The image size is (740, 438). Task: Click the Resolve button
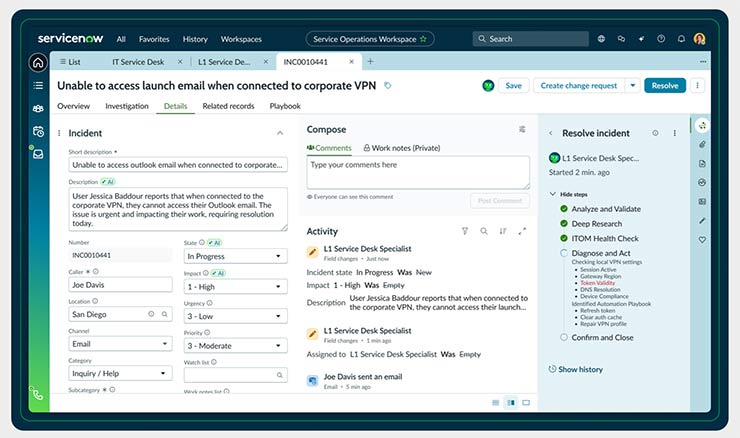(664, 86)
